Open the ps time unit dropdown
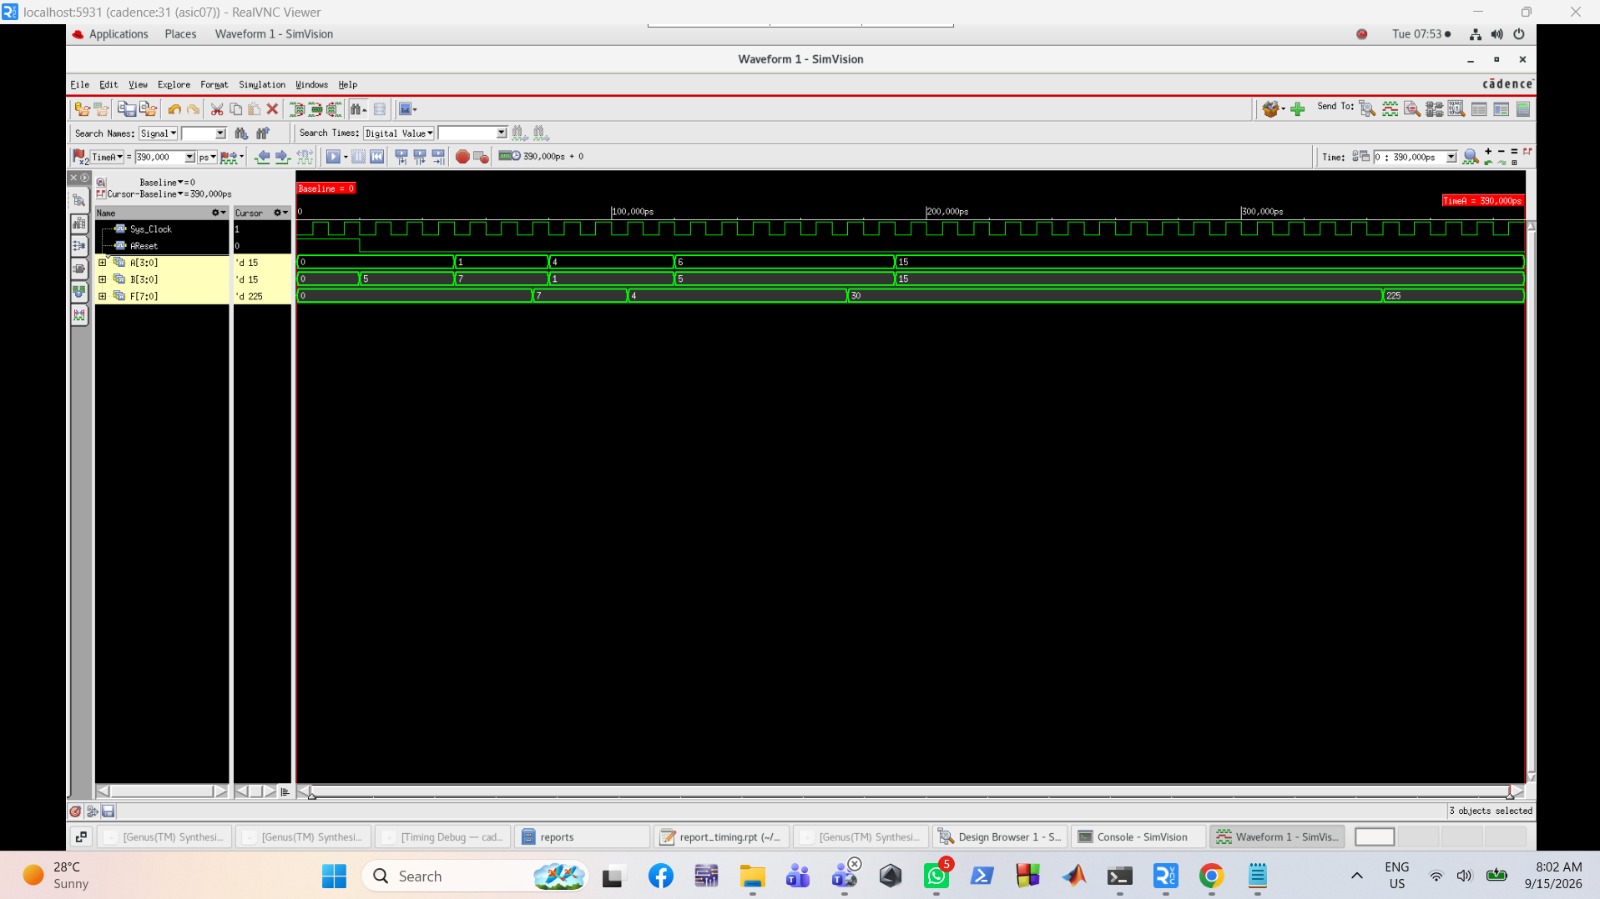Image resolution: width=1600 pixels, height=899 pixels. pyautogui.click(x=207, y=157)
